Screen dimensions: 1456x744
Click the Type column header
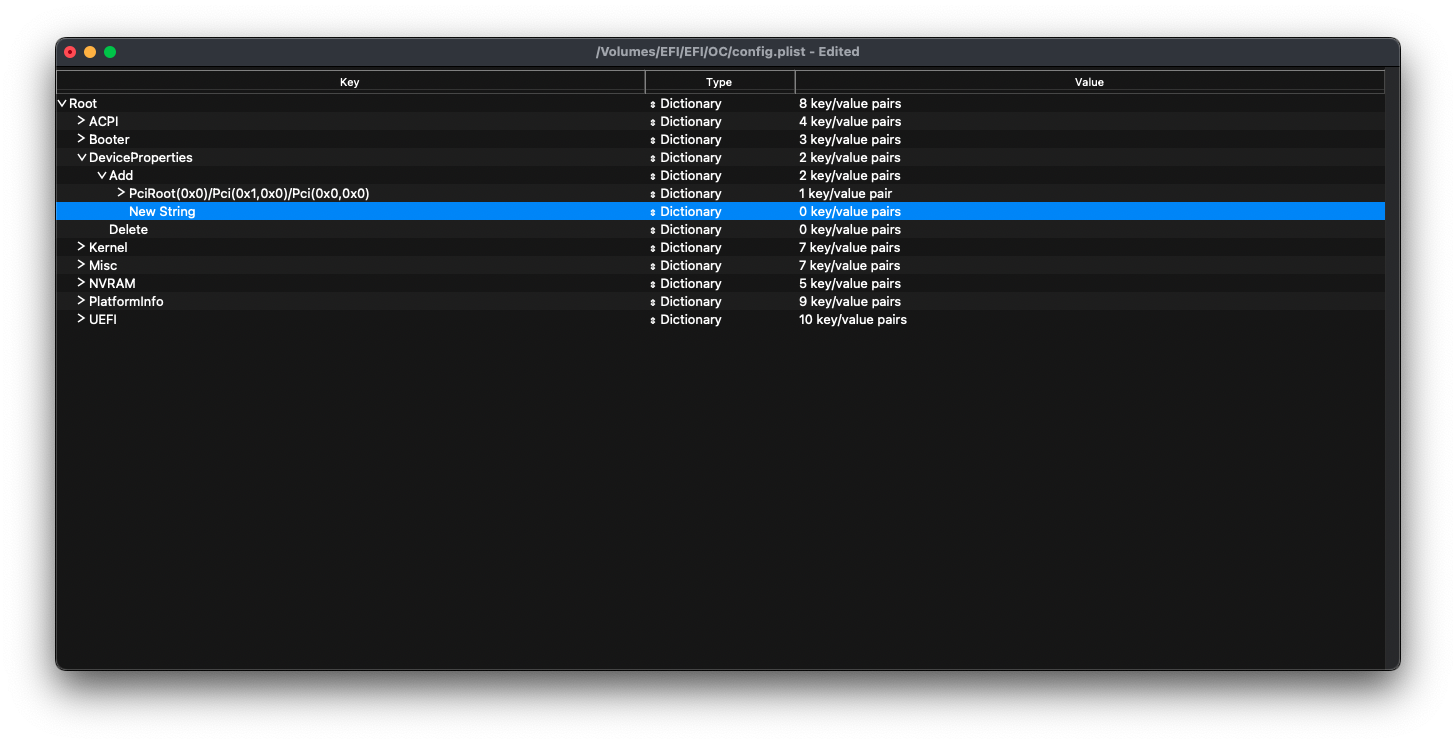click(x=719, y=82)
